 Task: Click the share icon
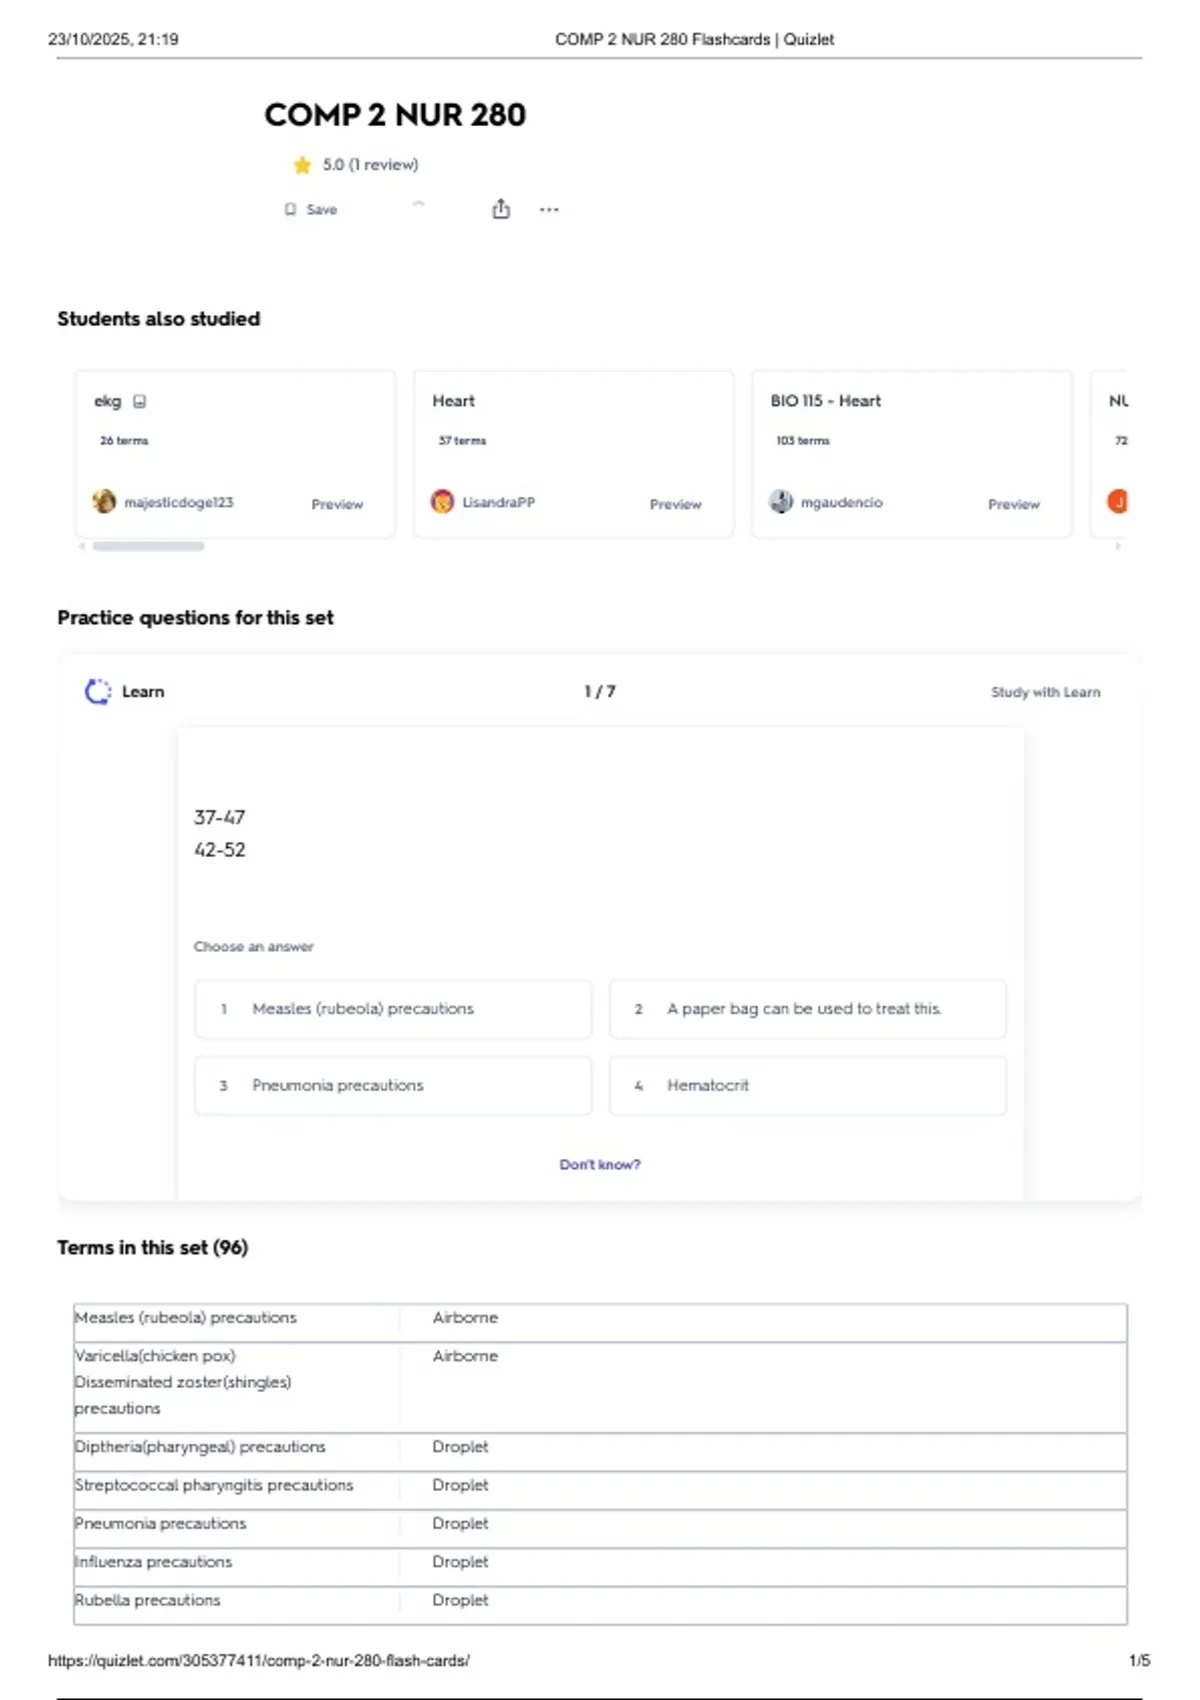[501, 209]
